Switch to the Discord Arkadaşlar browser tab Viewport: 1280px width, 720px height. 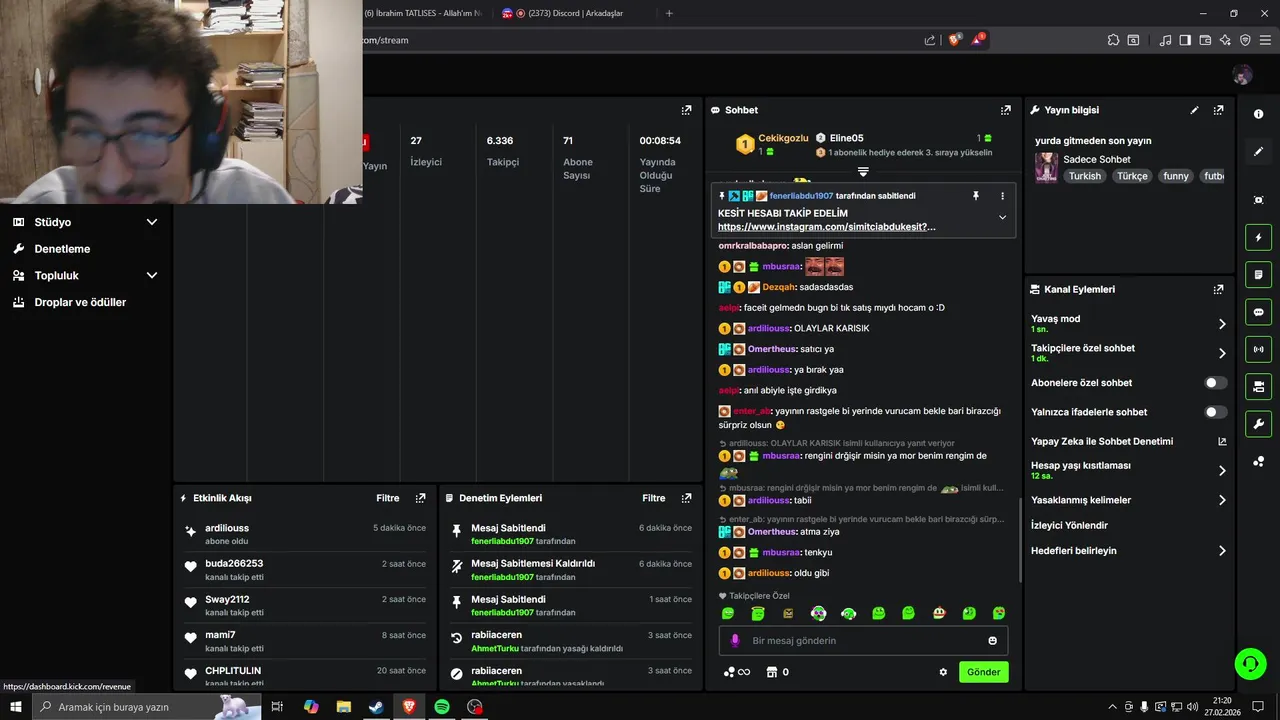tap(575, 13)
